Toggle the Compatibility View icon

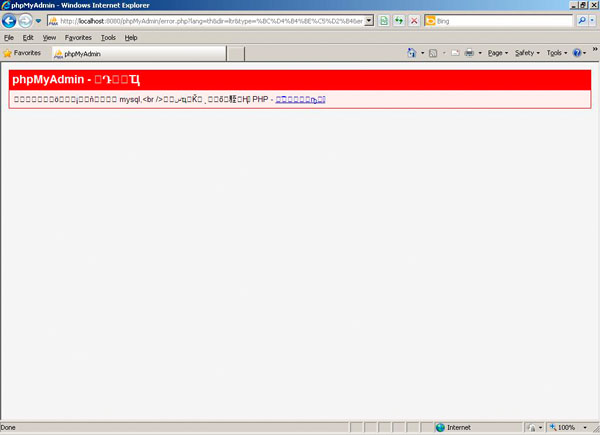click(384, 21)
